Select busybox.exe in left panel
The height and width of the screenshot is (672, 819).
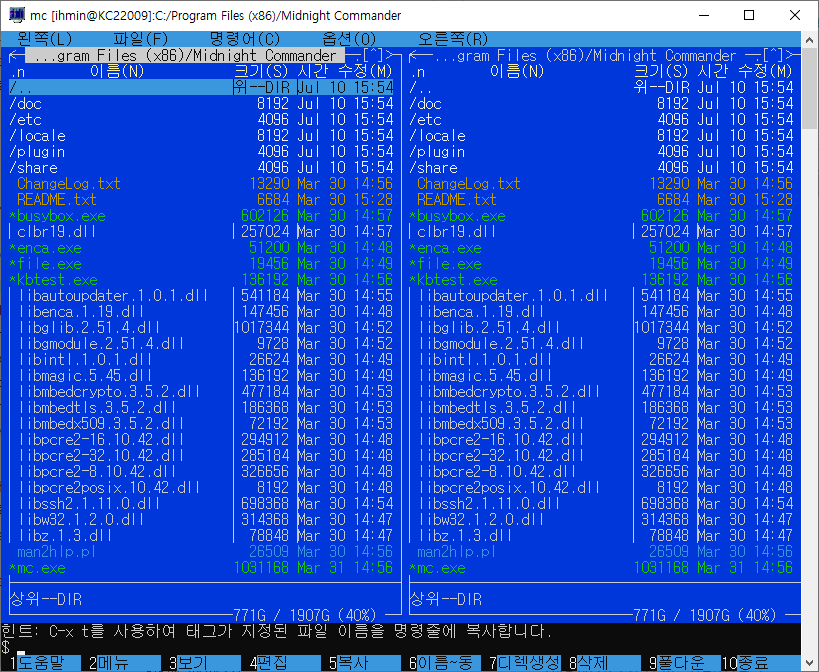[x=201, y=216]
